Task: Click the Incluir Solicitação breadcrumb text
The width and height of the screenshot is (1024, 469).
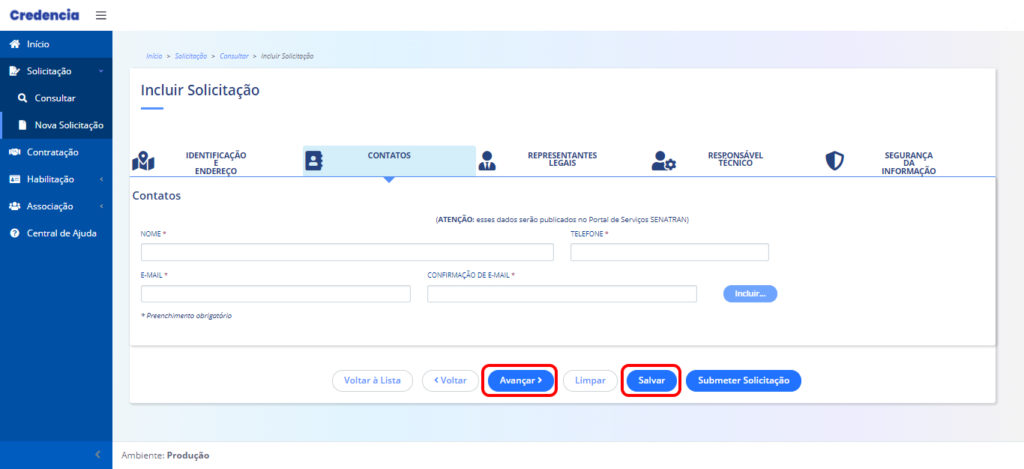Action: [x=287, y=56]
